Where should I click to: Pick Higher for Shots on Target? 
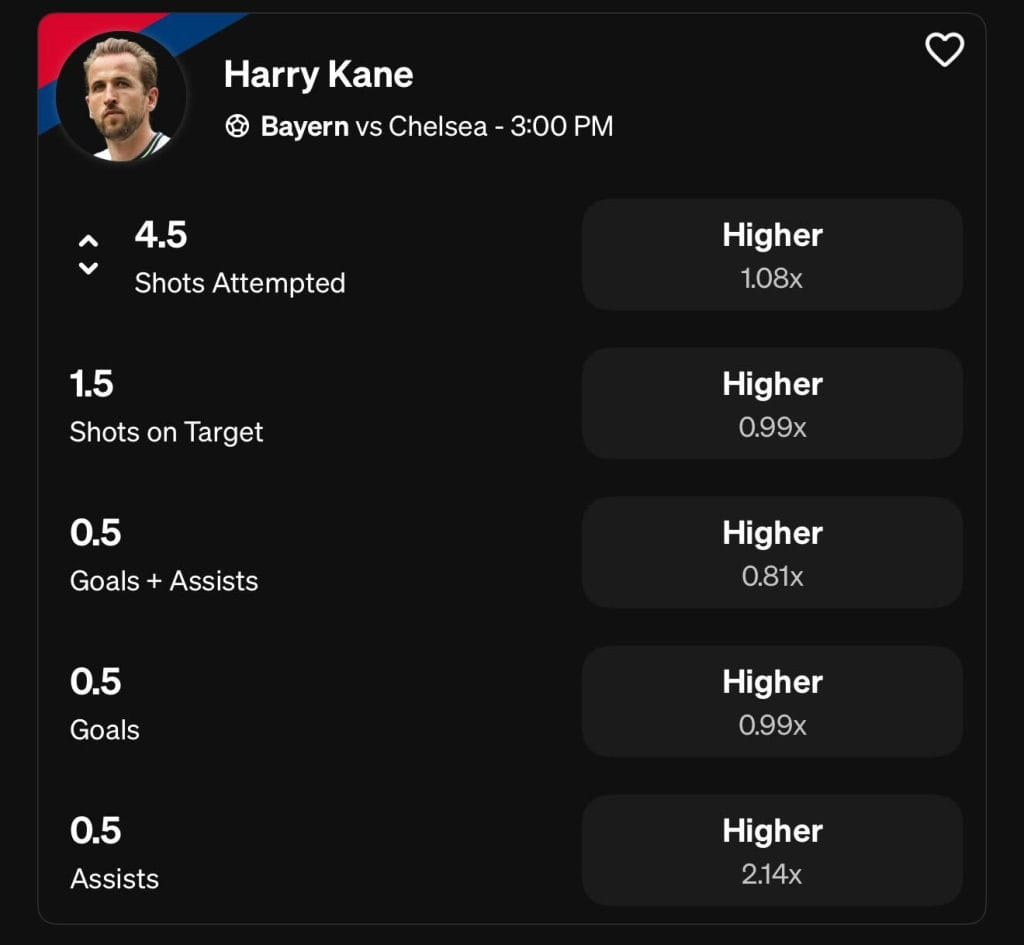(x=772, y=404)
